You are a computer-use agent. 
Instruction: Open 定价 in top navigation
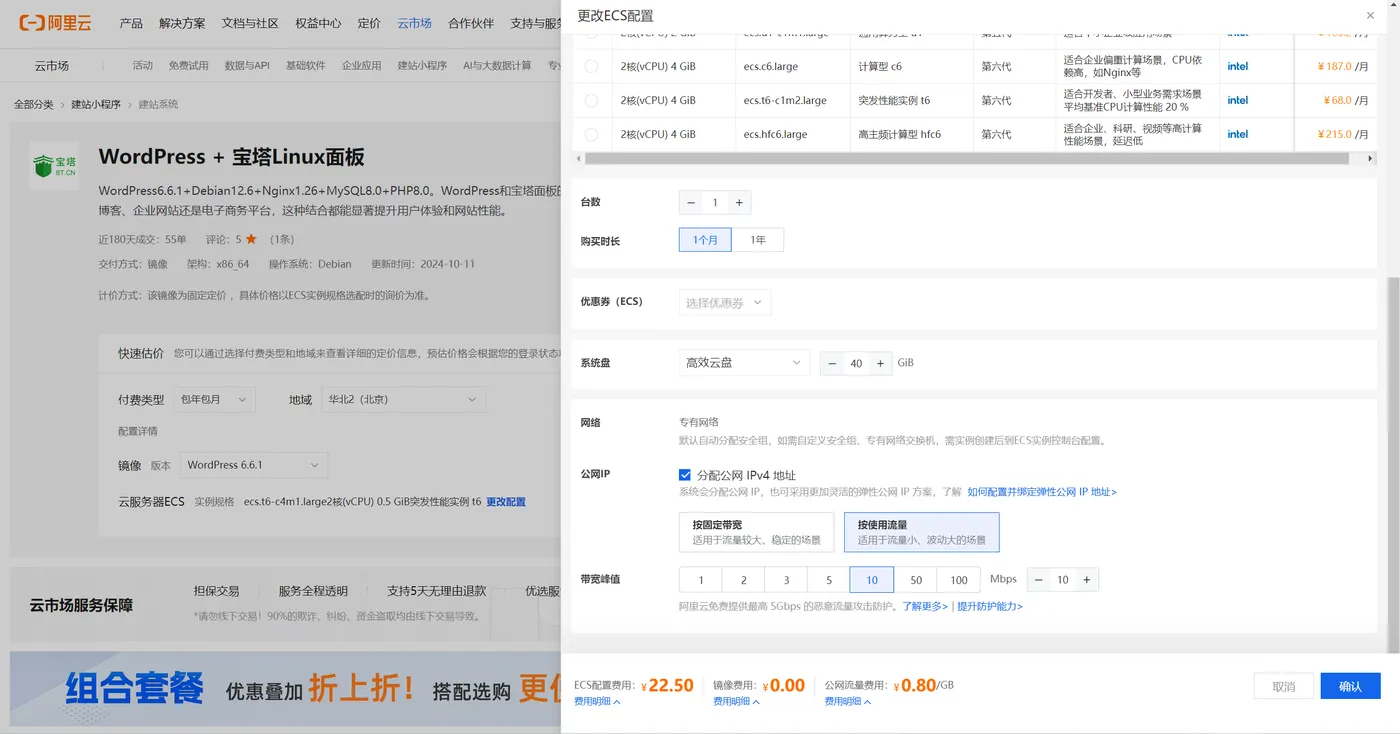click(369, 23)
